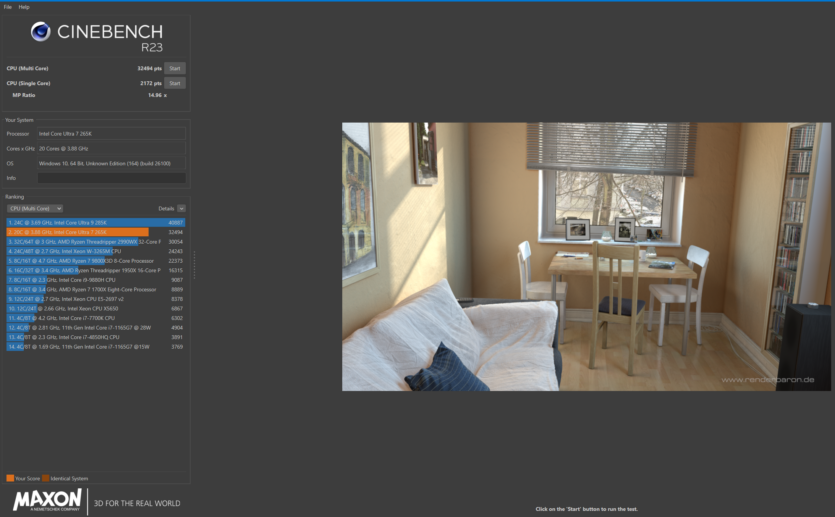Select ranking row i7-1165G7 @15W
This screenshot has width=835, height=517.
click(x=95, y=347)
